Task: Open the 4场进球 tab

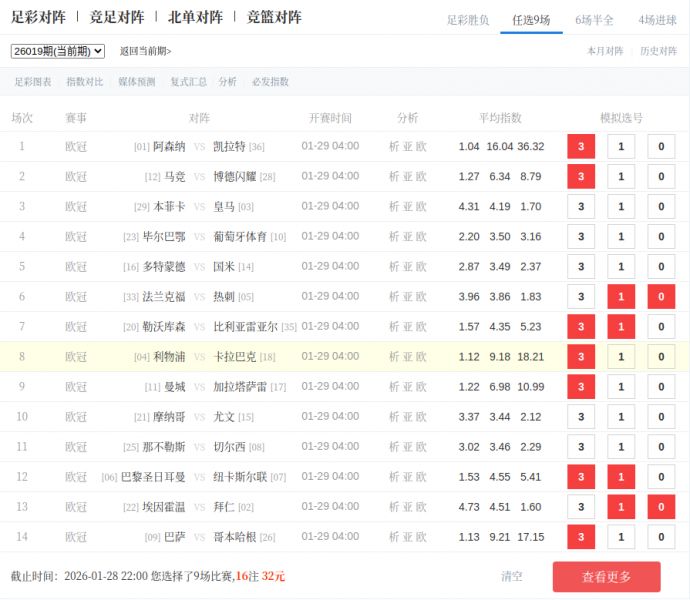Action: point(657,20)
